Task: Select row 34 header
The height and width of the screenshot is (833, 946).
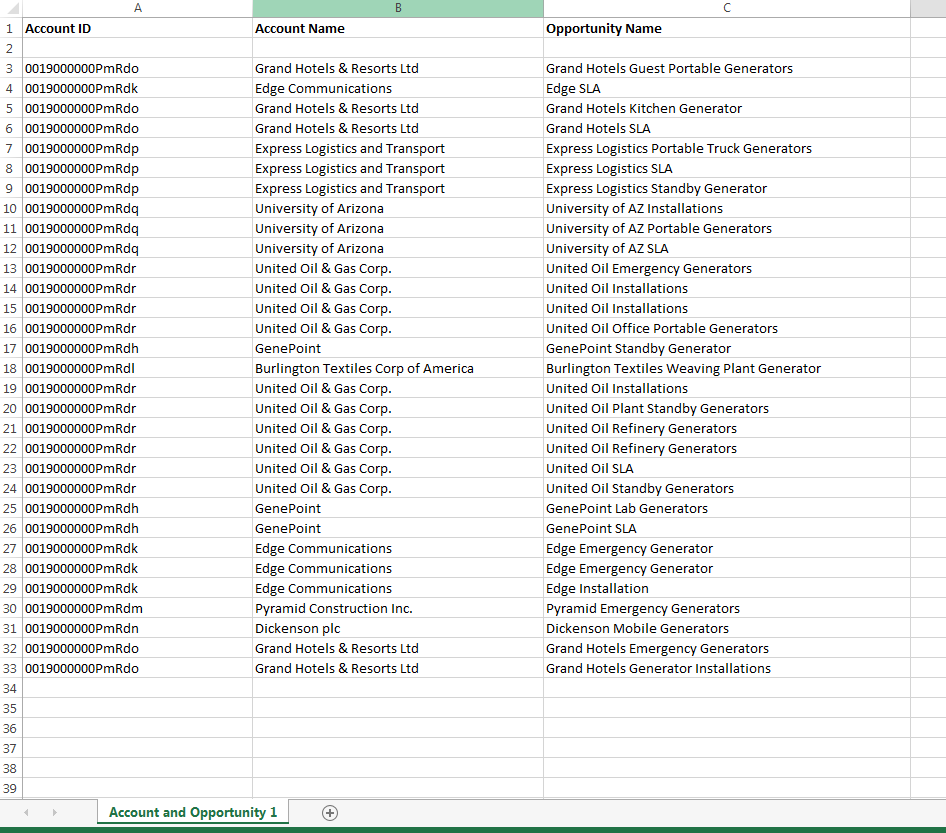Action: point(11,688)
